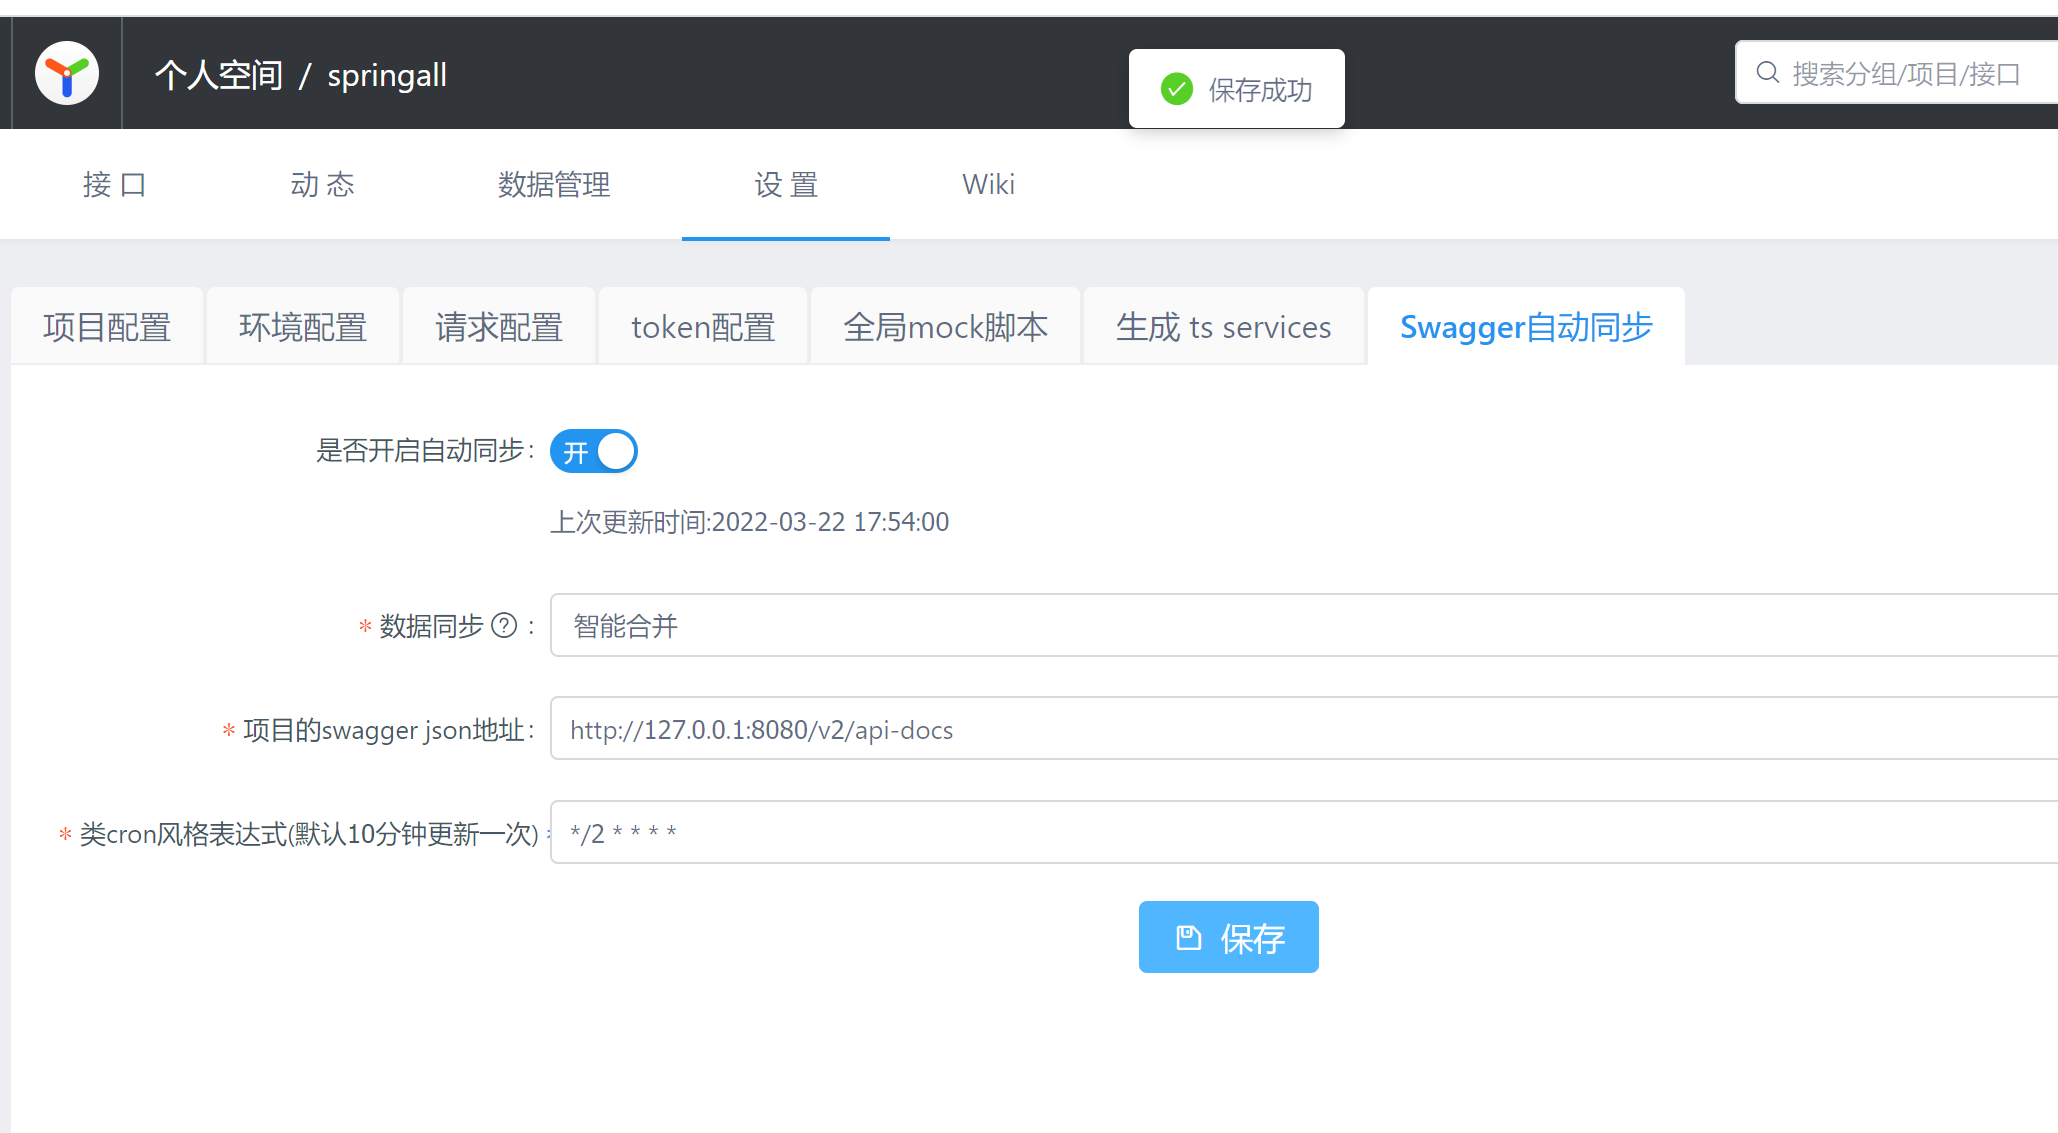Click the 个人空间 breadcrumb link

pyautogui.click(x=219, y=76)
